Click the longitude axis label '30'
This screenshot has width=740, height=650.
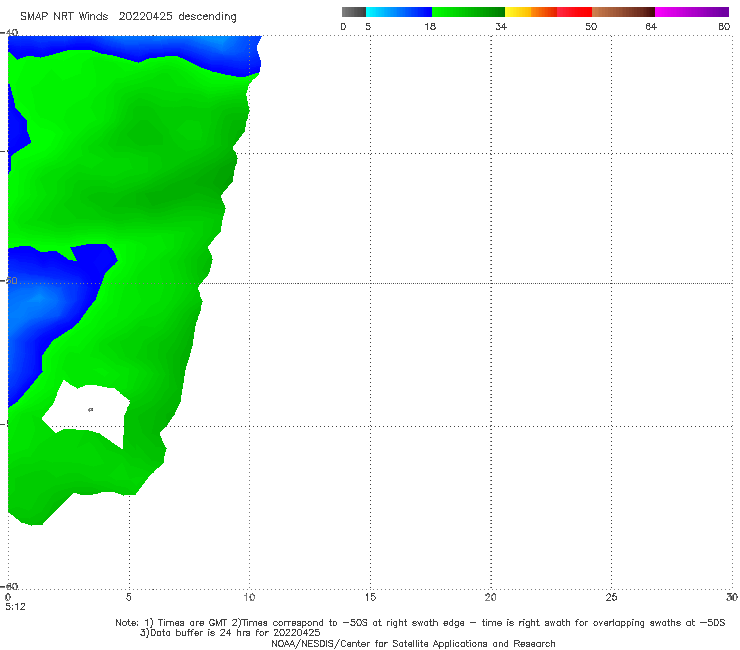732,598
